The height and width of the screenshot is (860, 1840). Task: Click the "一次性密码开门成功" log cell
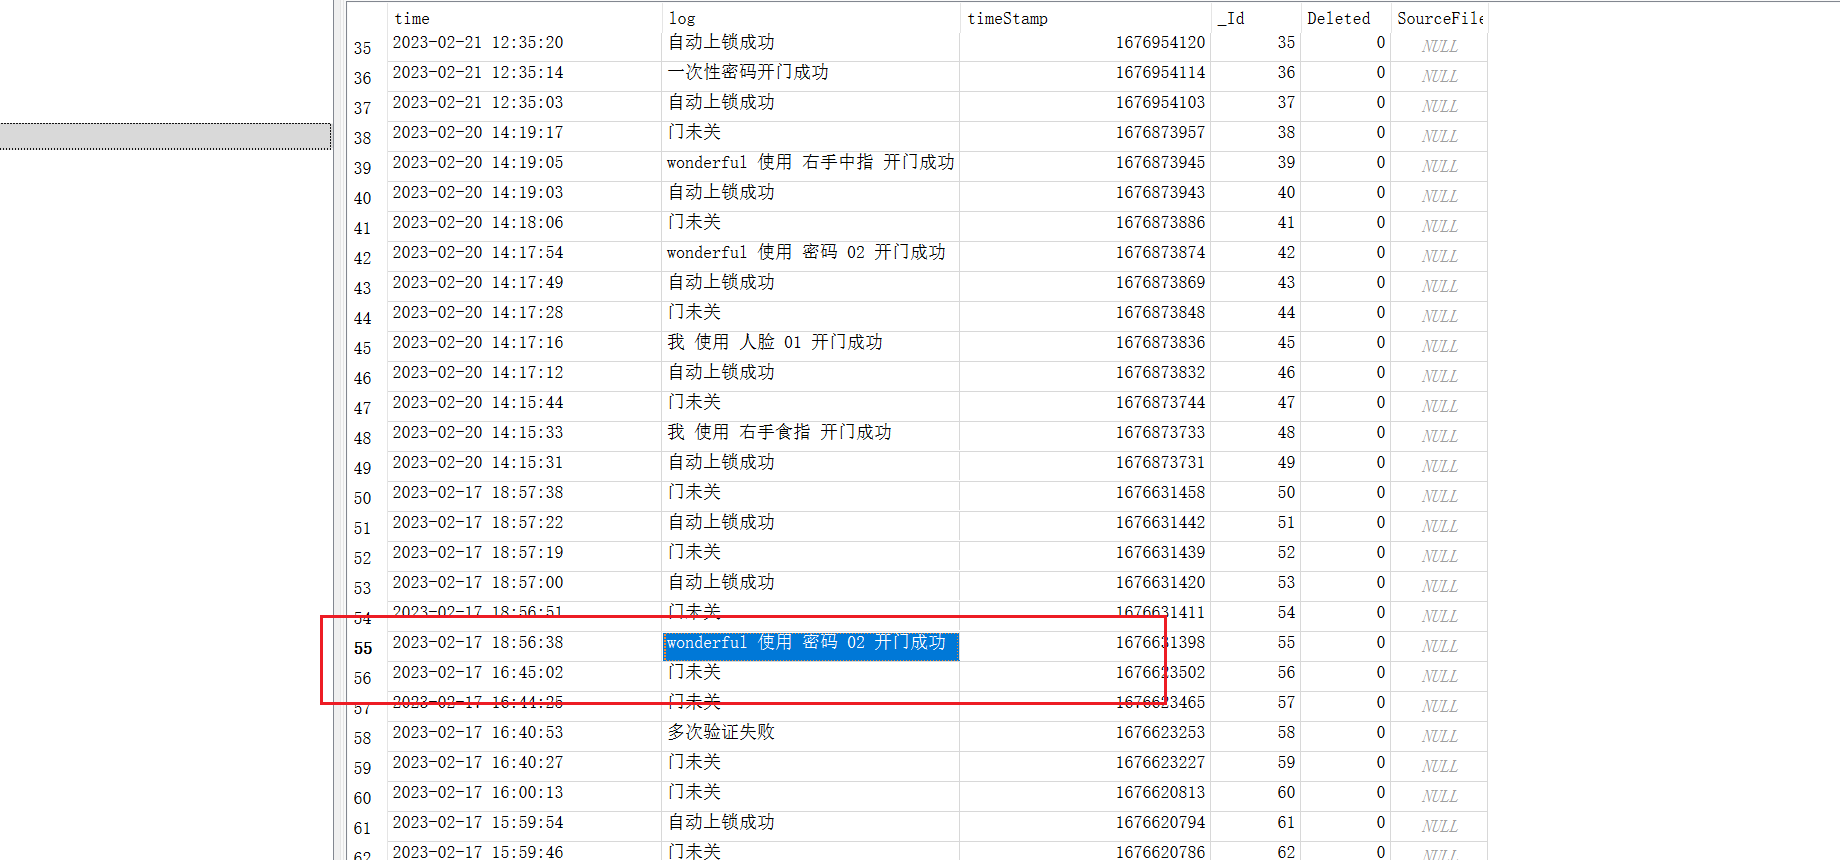coord(748,72)
